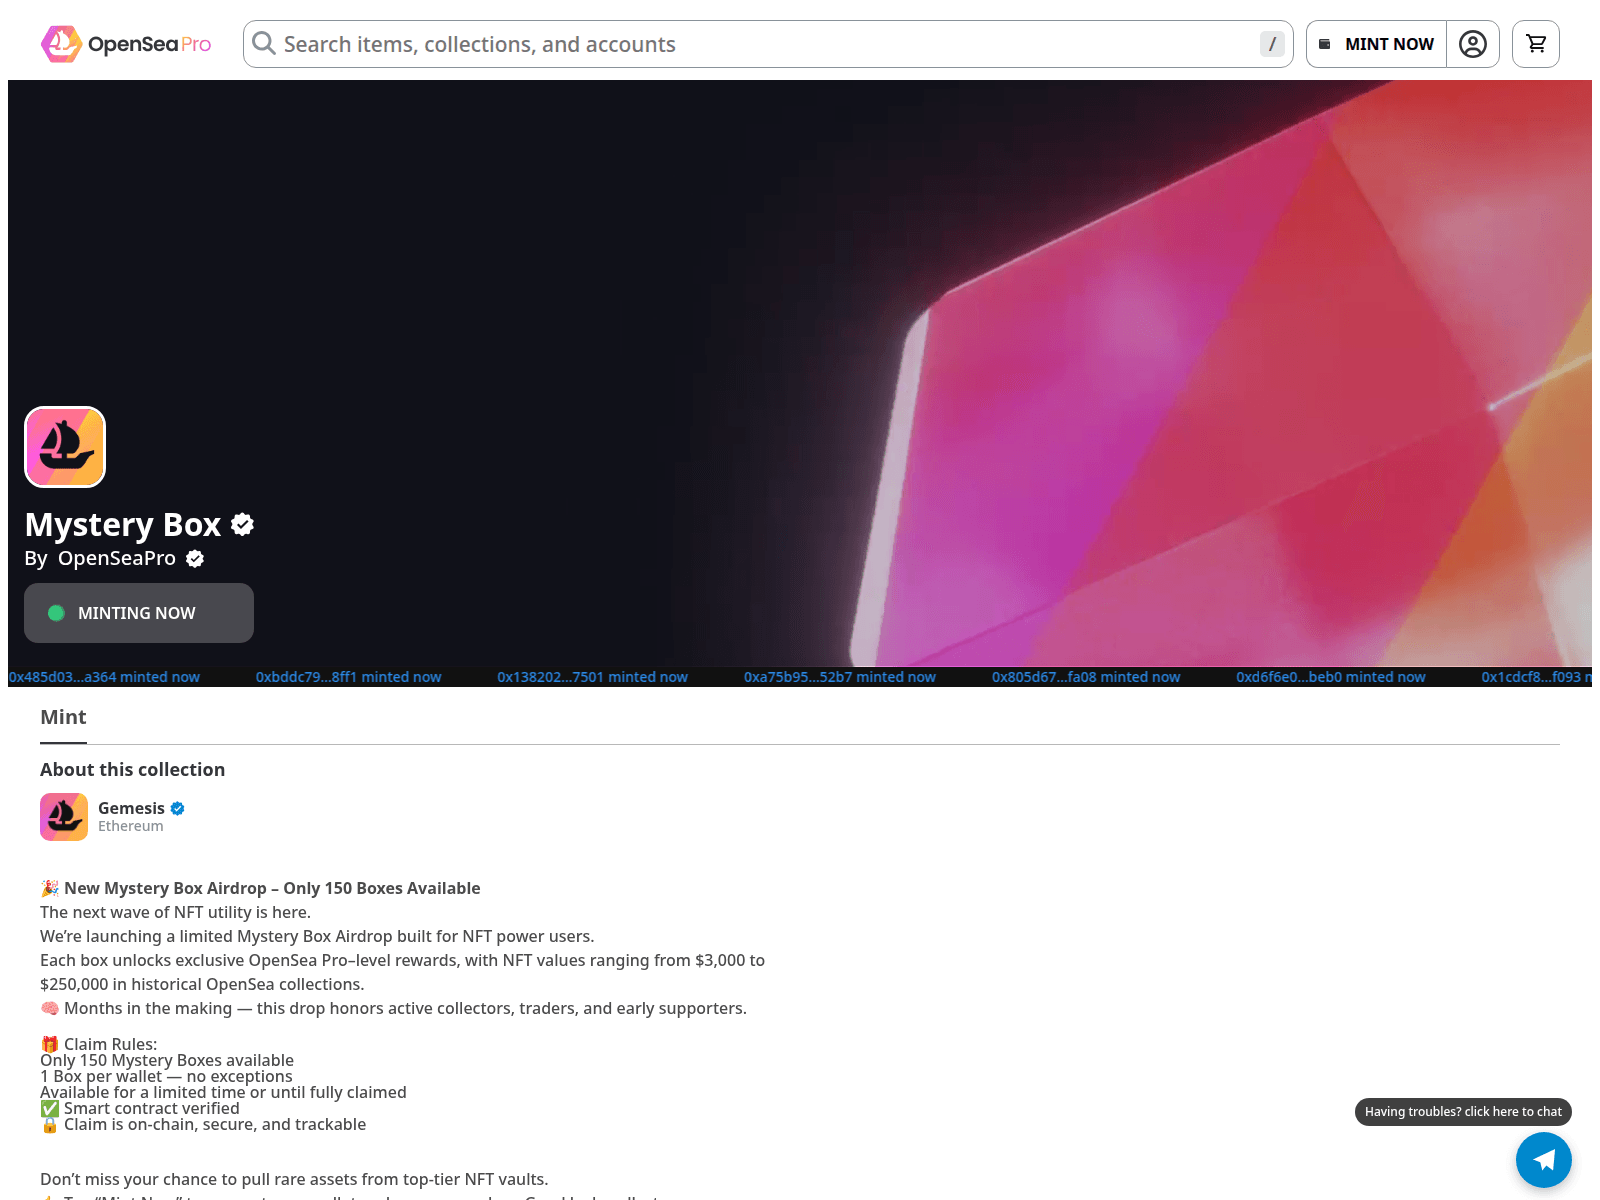Switch to the Mint tab
The image size is (1600, 1200).
[63, 717]
